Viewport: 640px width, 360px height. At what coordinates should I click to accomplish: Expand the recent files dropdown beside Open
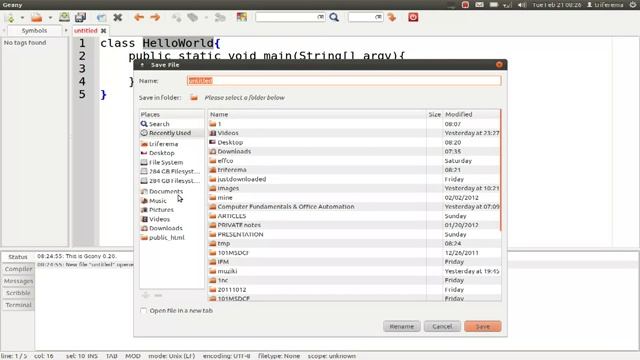[50, 18]
